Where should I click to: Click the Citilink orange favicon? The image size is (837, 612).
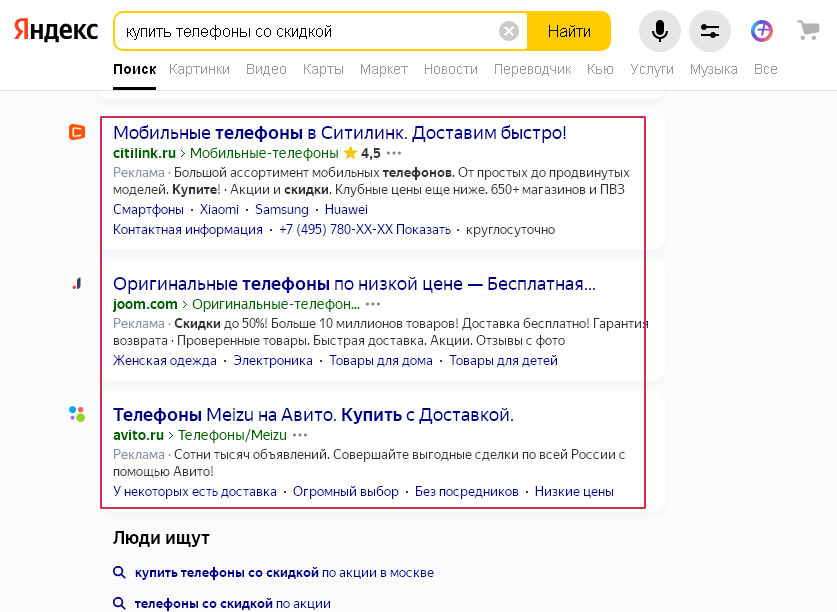point(77,132)
